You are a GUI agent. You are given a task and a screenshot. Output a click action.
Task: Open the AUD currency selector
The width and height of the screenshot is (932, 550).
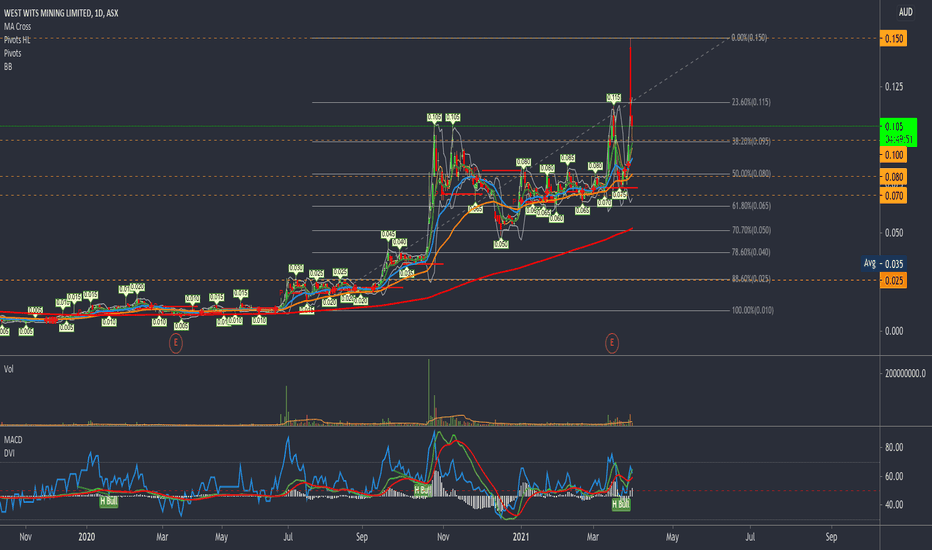905,12
